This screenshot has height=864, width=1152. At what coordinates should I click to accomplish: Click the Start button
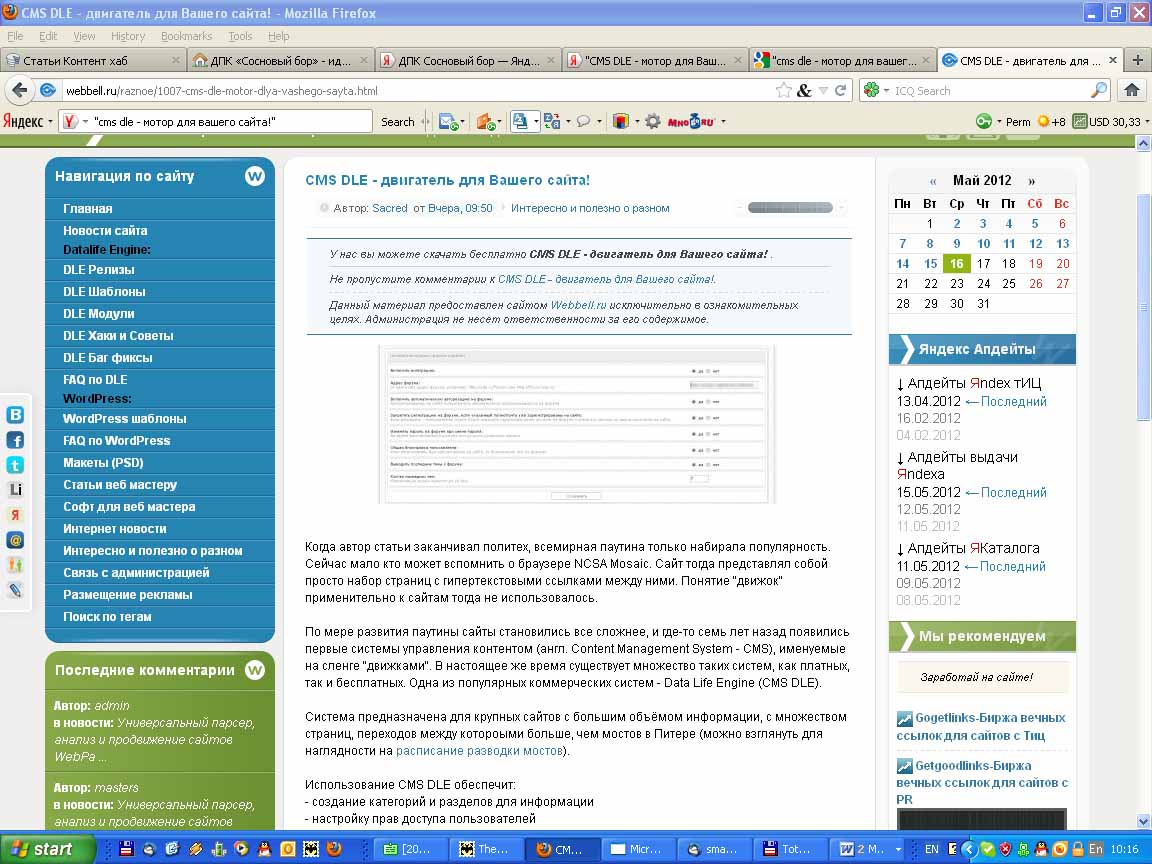(x=48, y=849)
